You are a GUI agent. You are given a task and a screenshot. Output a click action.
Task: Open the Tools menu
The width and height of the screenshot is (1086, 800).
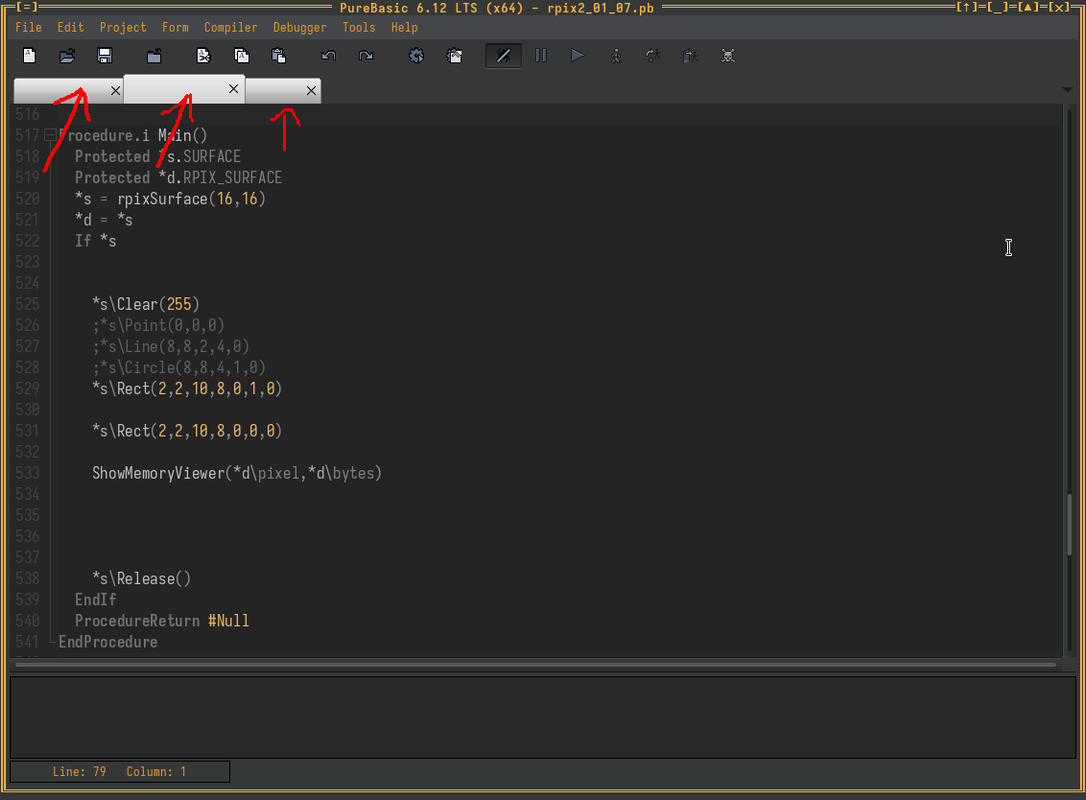point(359,28)
